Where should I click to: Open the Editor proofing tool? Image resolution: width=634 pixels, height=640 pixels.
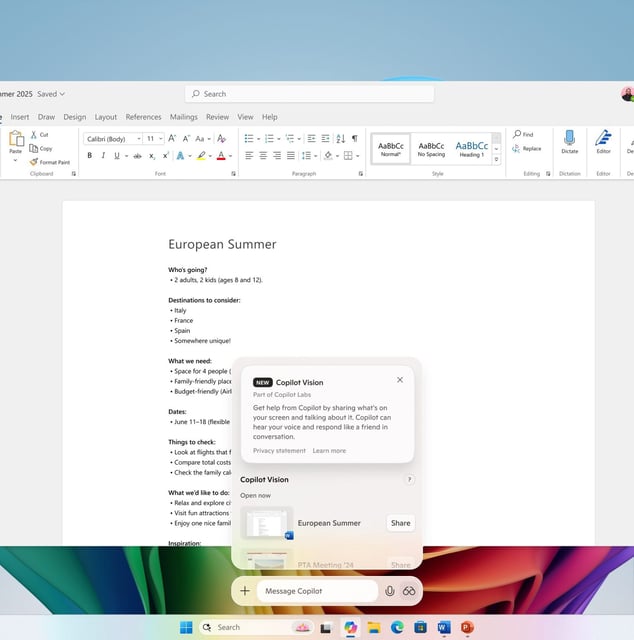(603, 142)
